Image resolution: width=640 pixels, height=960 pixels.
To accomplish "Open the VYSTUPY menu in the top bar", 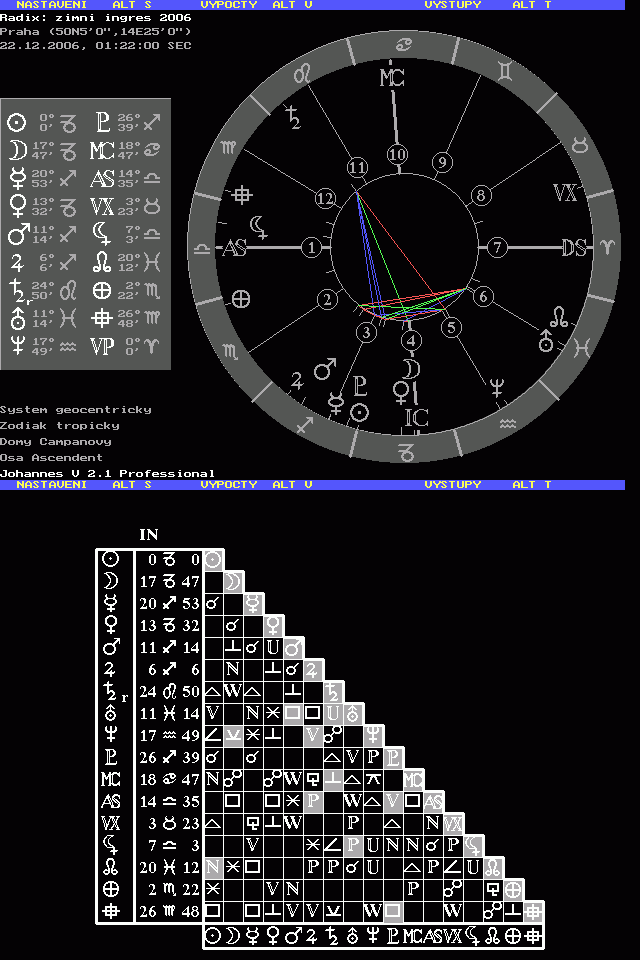I will [x=452, y=5].
